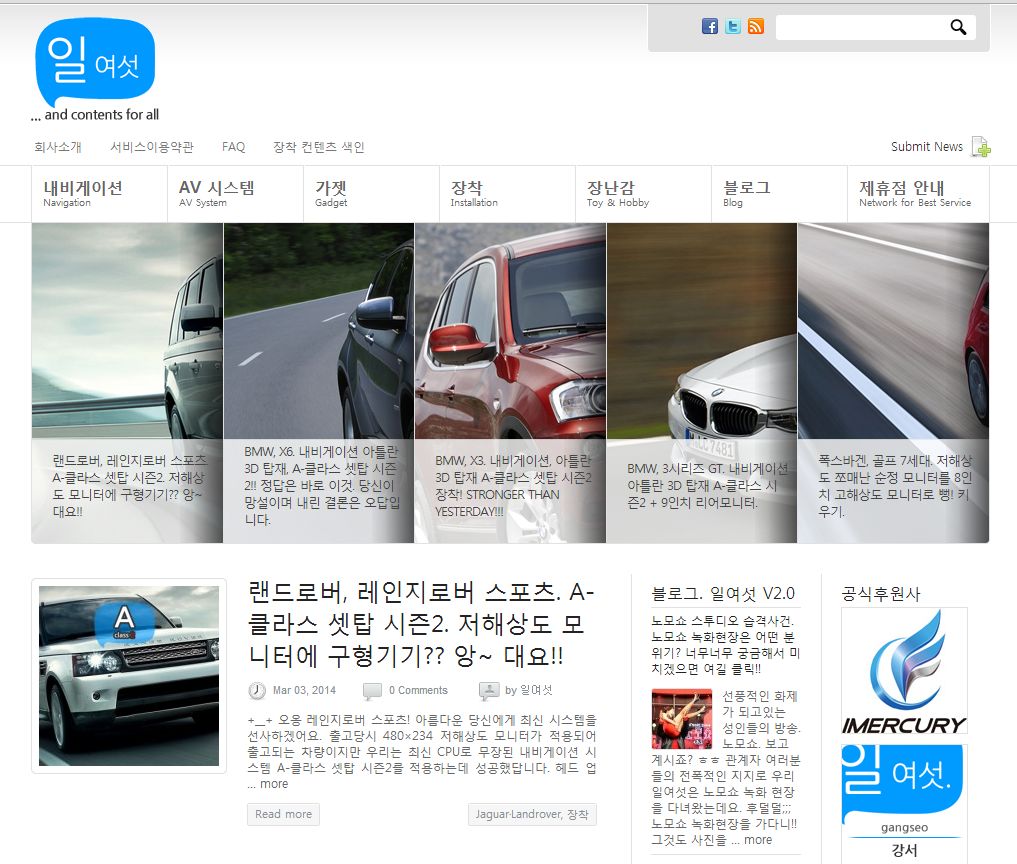Viewport: 1017px width, 864px height.
Task: Open the 노모쇼 스튜디오 습격사건 blog post
Action: click(726, 645)
